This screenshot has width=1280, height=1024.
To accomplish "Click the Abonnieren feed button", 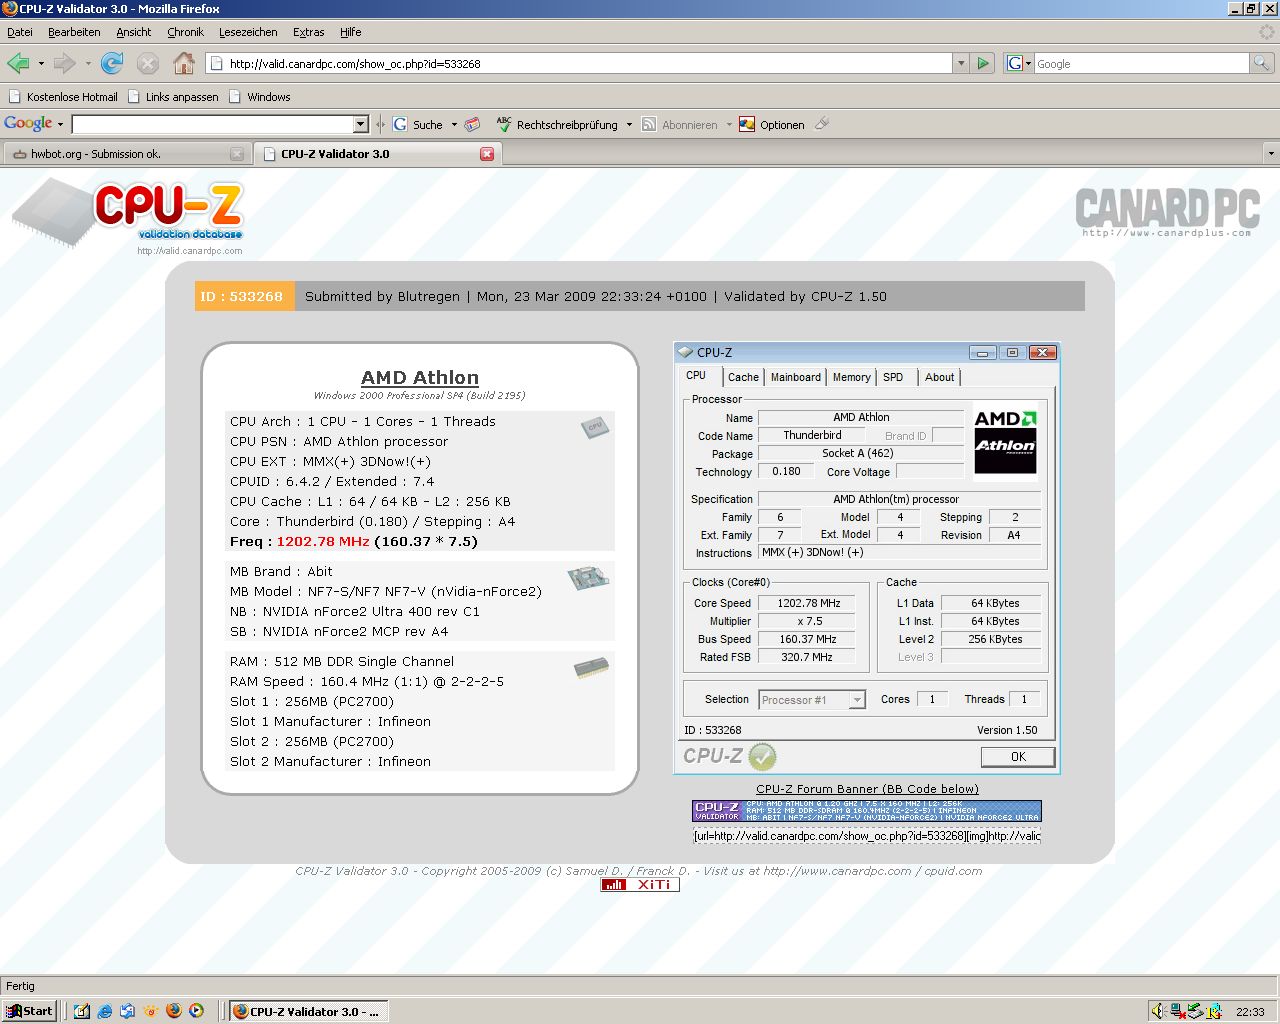I will coord(680,125).
